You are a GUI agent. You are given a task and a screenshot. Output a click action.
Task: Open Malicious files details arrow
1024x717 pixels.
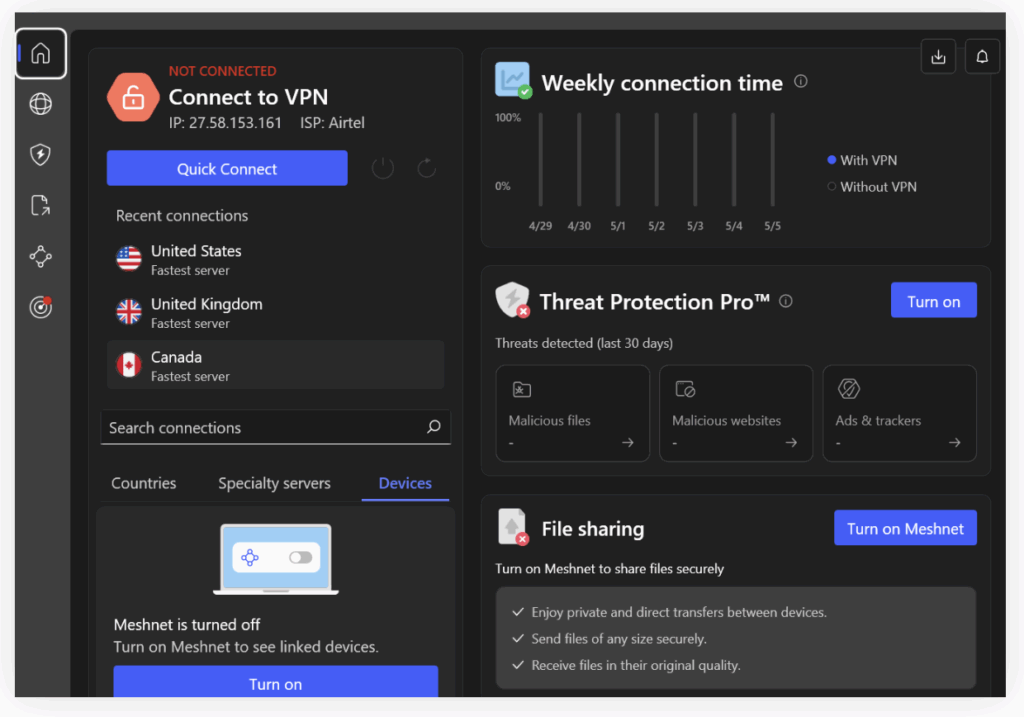click(628, 443)
